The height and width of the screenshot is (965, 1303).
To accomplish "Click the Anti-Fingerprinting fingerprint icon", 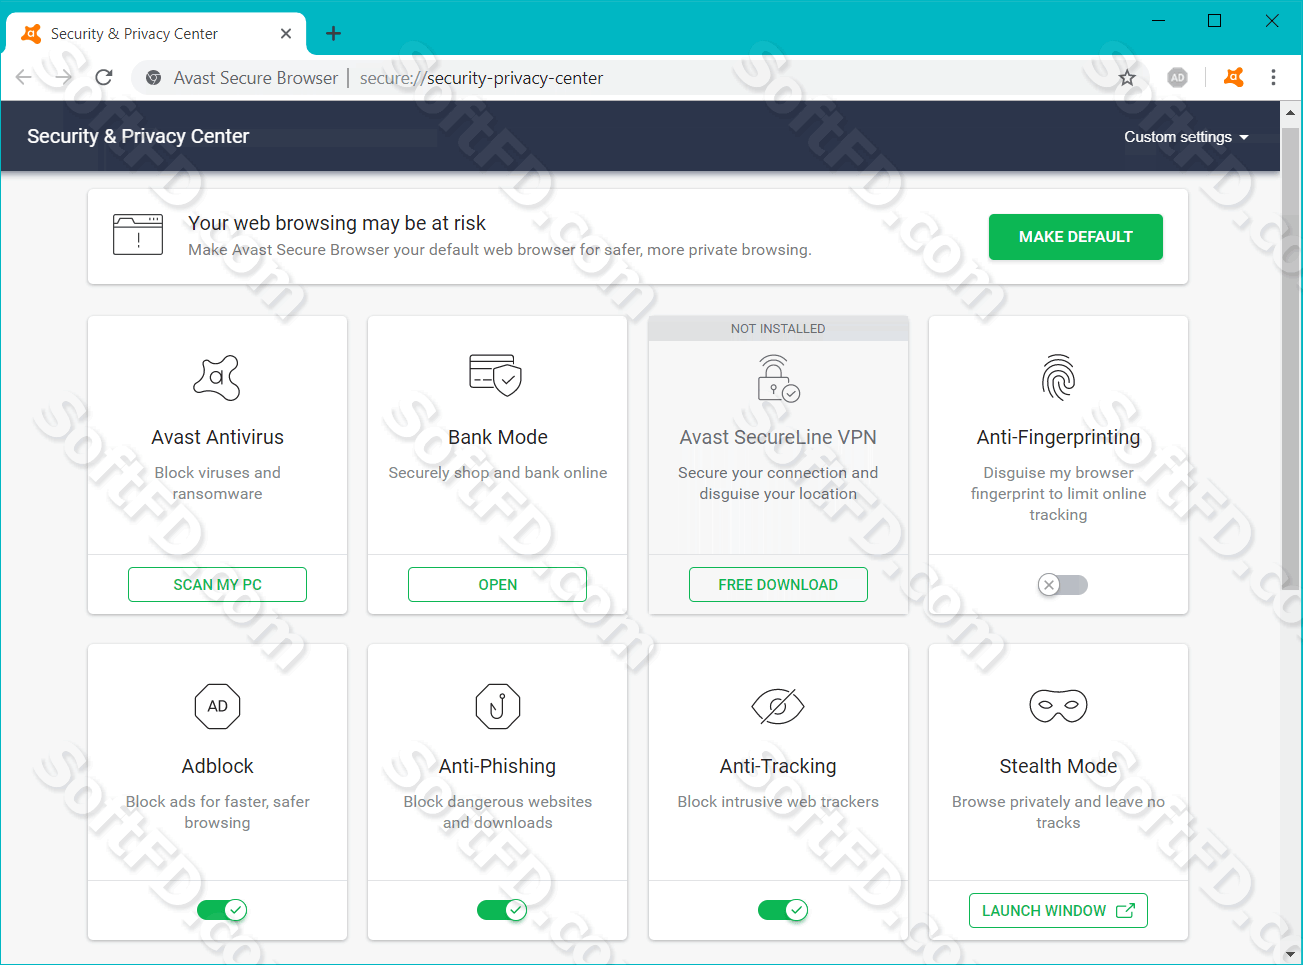I will click(1058, 378).
